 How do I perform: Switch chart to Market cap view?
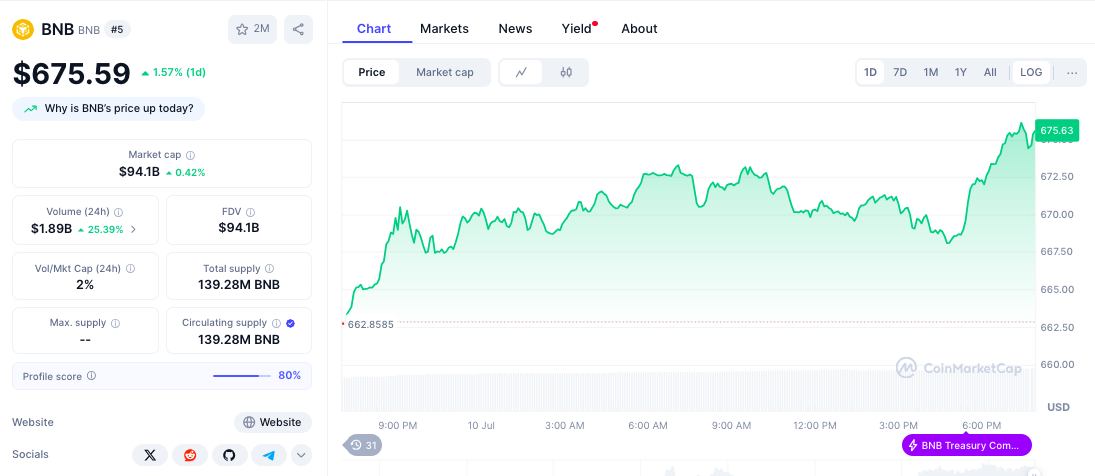click(x=445, y=72)
